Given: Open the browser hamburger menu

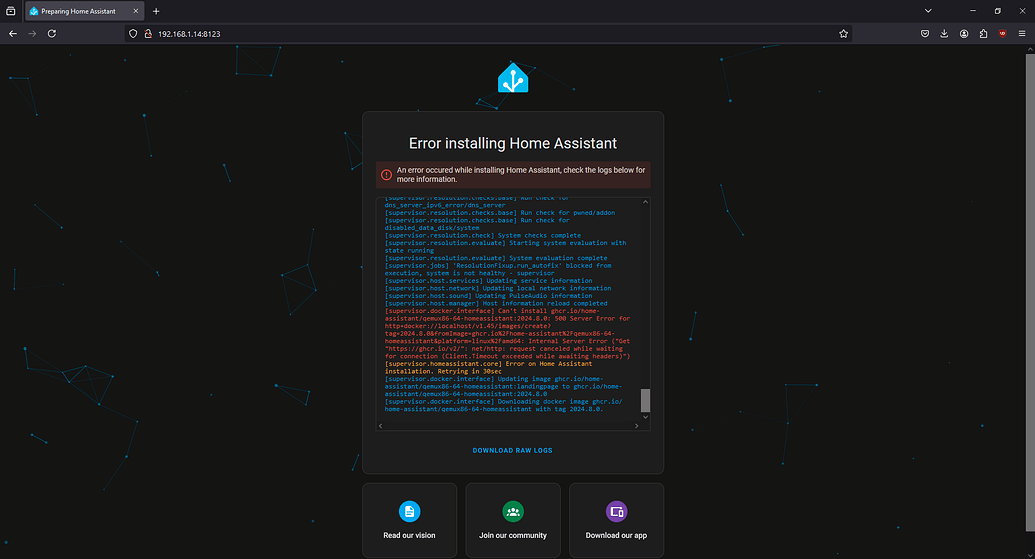Looking at the screenshot, I should [x=1022, y=34].
